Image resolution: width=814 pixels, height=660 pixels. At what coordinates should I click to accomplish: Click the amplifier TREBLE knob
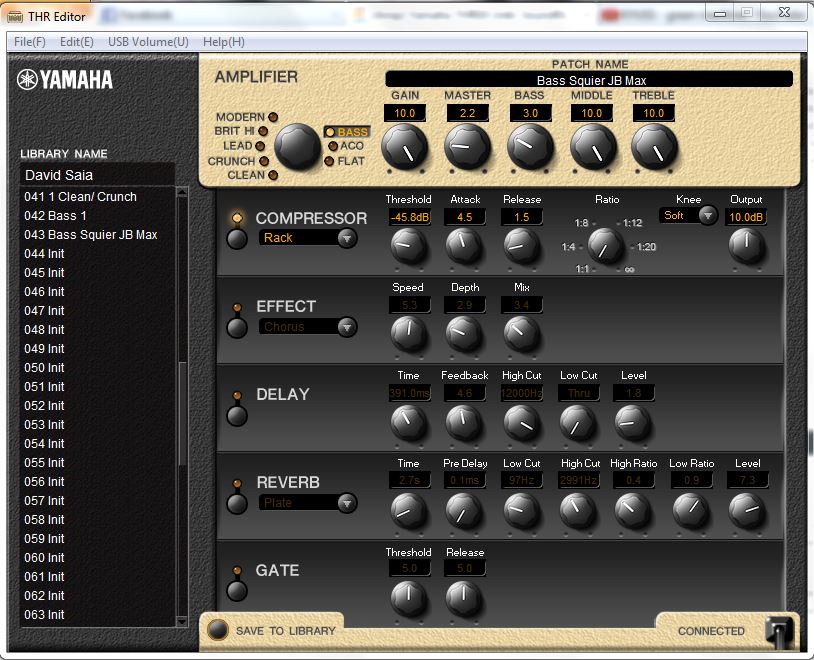tap(654, 149)
